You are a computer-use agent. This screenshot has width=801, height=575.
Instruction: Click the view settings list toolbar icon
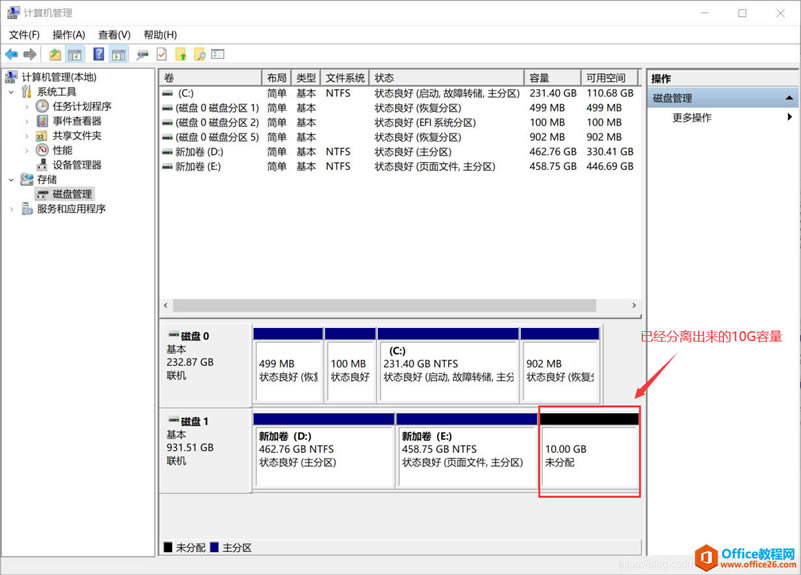point(218,54)
